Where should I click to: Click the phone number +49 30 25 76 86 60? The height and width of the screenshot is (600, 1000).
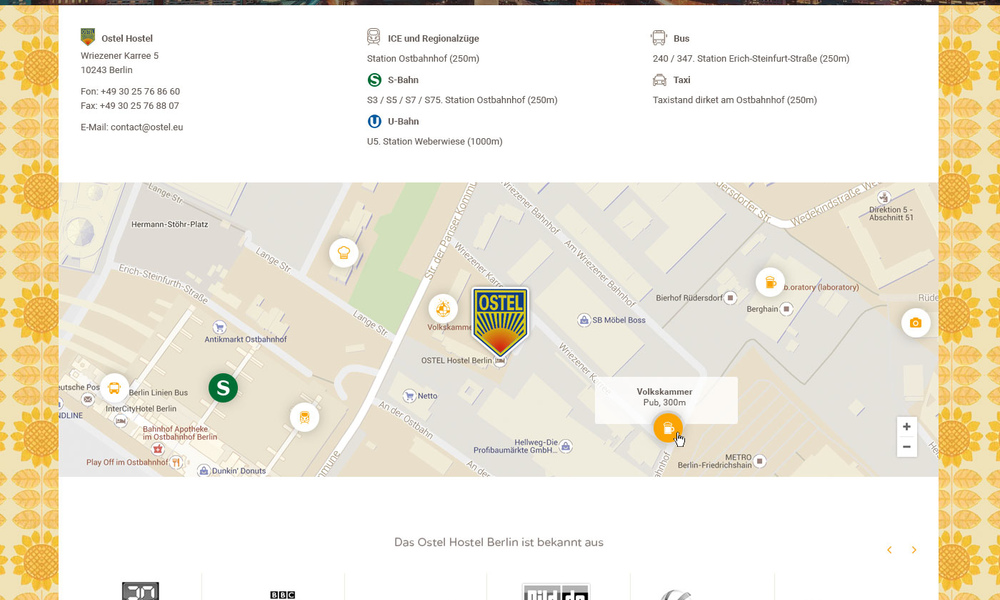[140, 91]
